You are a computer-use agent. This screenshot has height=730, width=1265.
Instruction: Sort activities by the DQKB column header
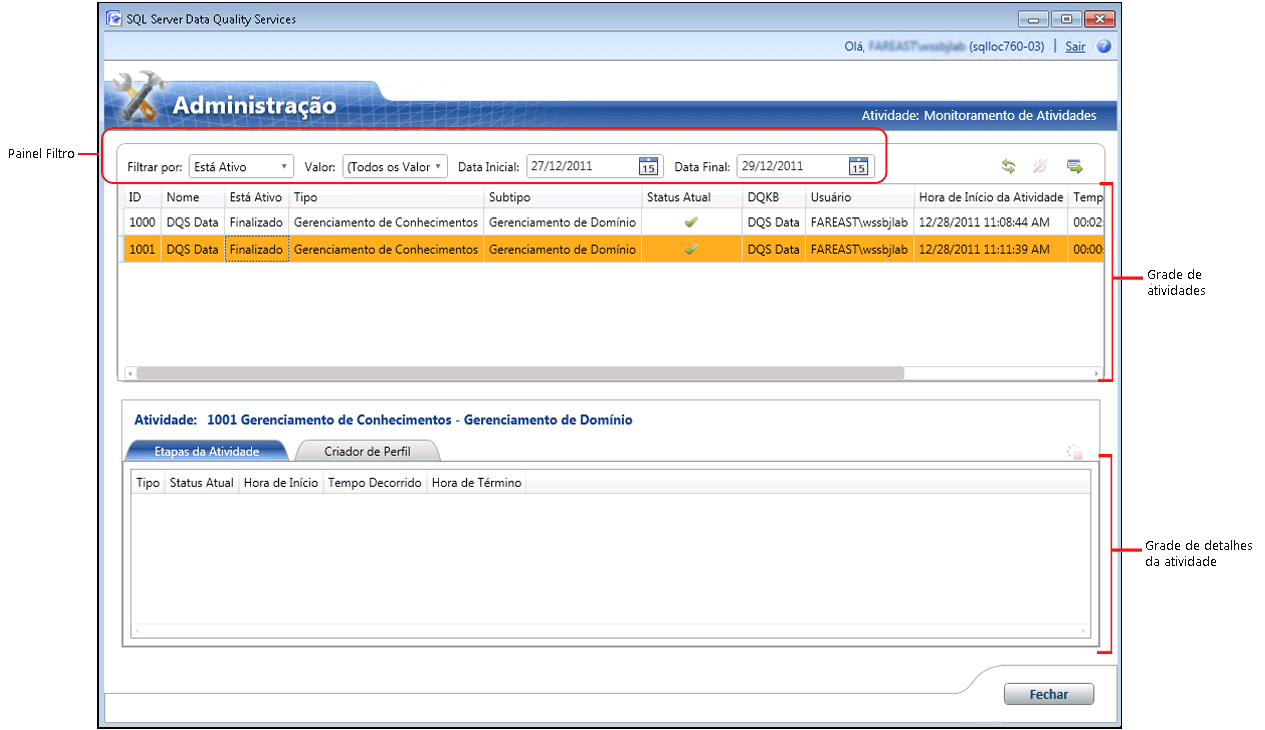click(774, 197)
